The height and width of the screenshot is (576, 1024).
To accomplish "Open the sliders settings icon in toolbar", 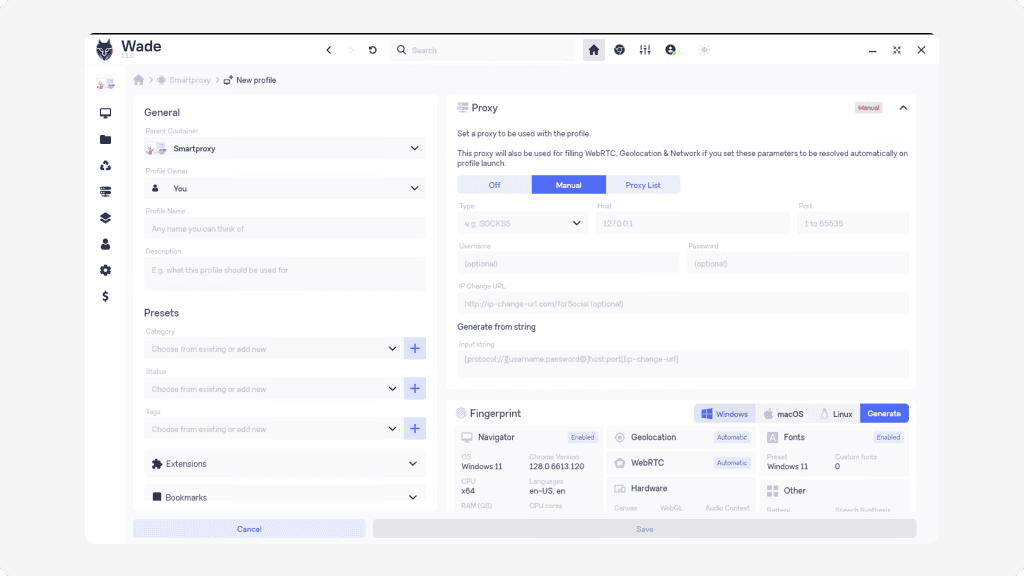I will coord(645,50).
